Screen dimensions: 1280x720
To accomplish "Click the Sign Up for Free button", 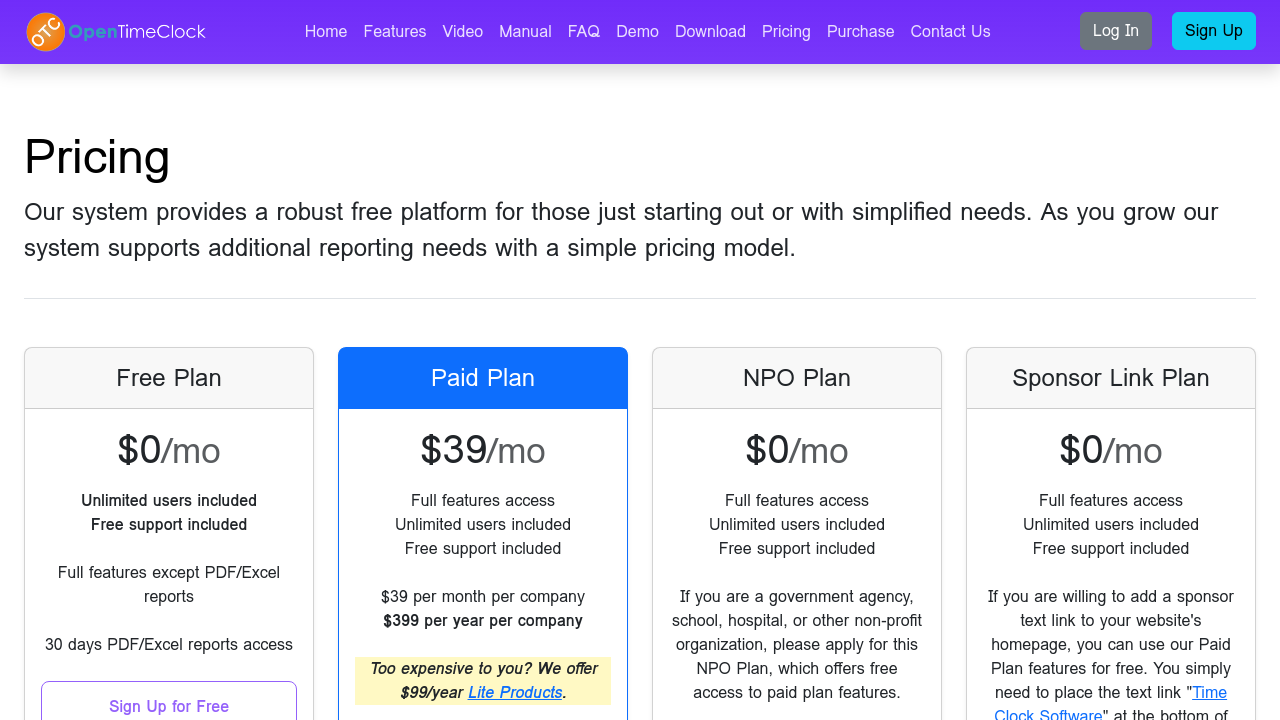I will click(169, 705).
